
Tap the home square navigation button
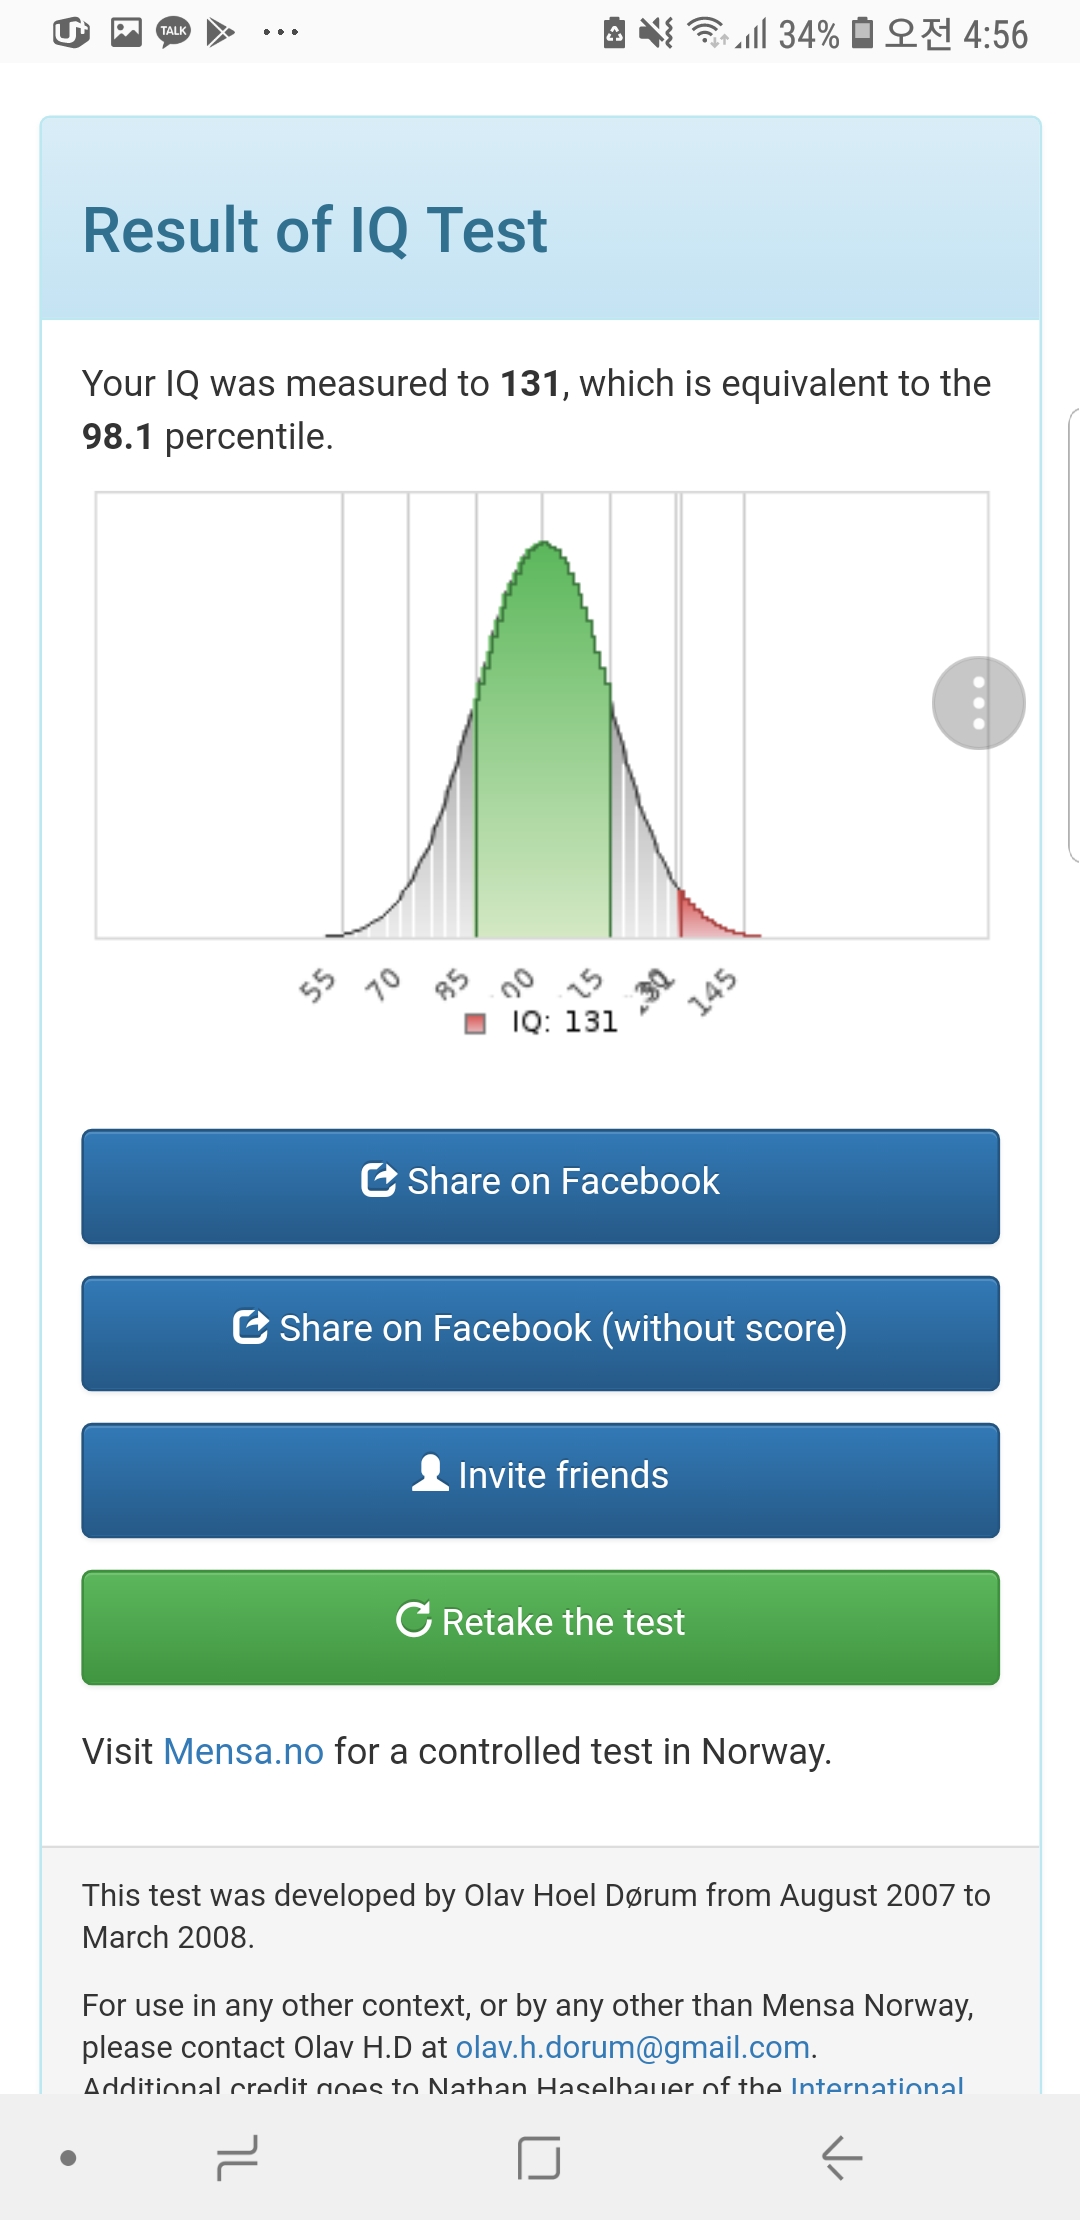coord(539,2157)
